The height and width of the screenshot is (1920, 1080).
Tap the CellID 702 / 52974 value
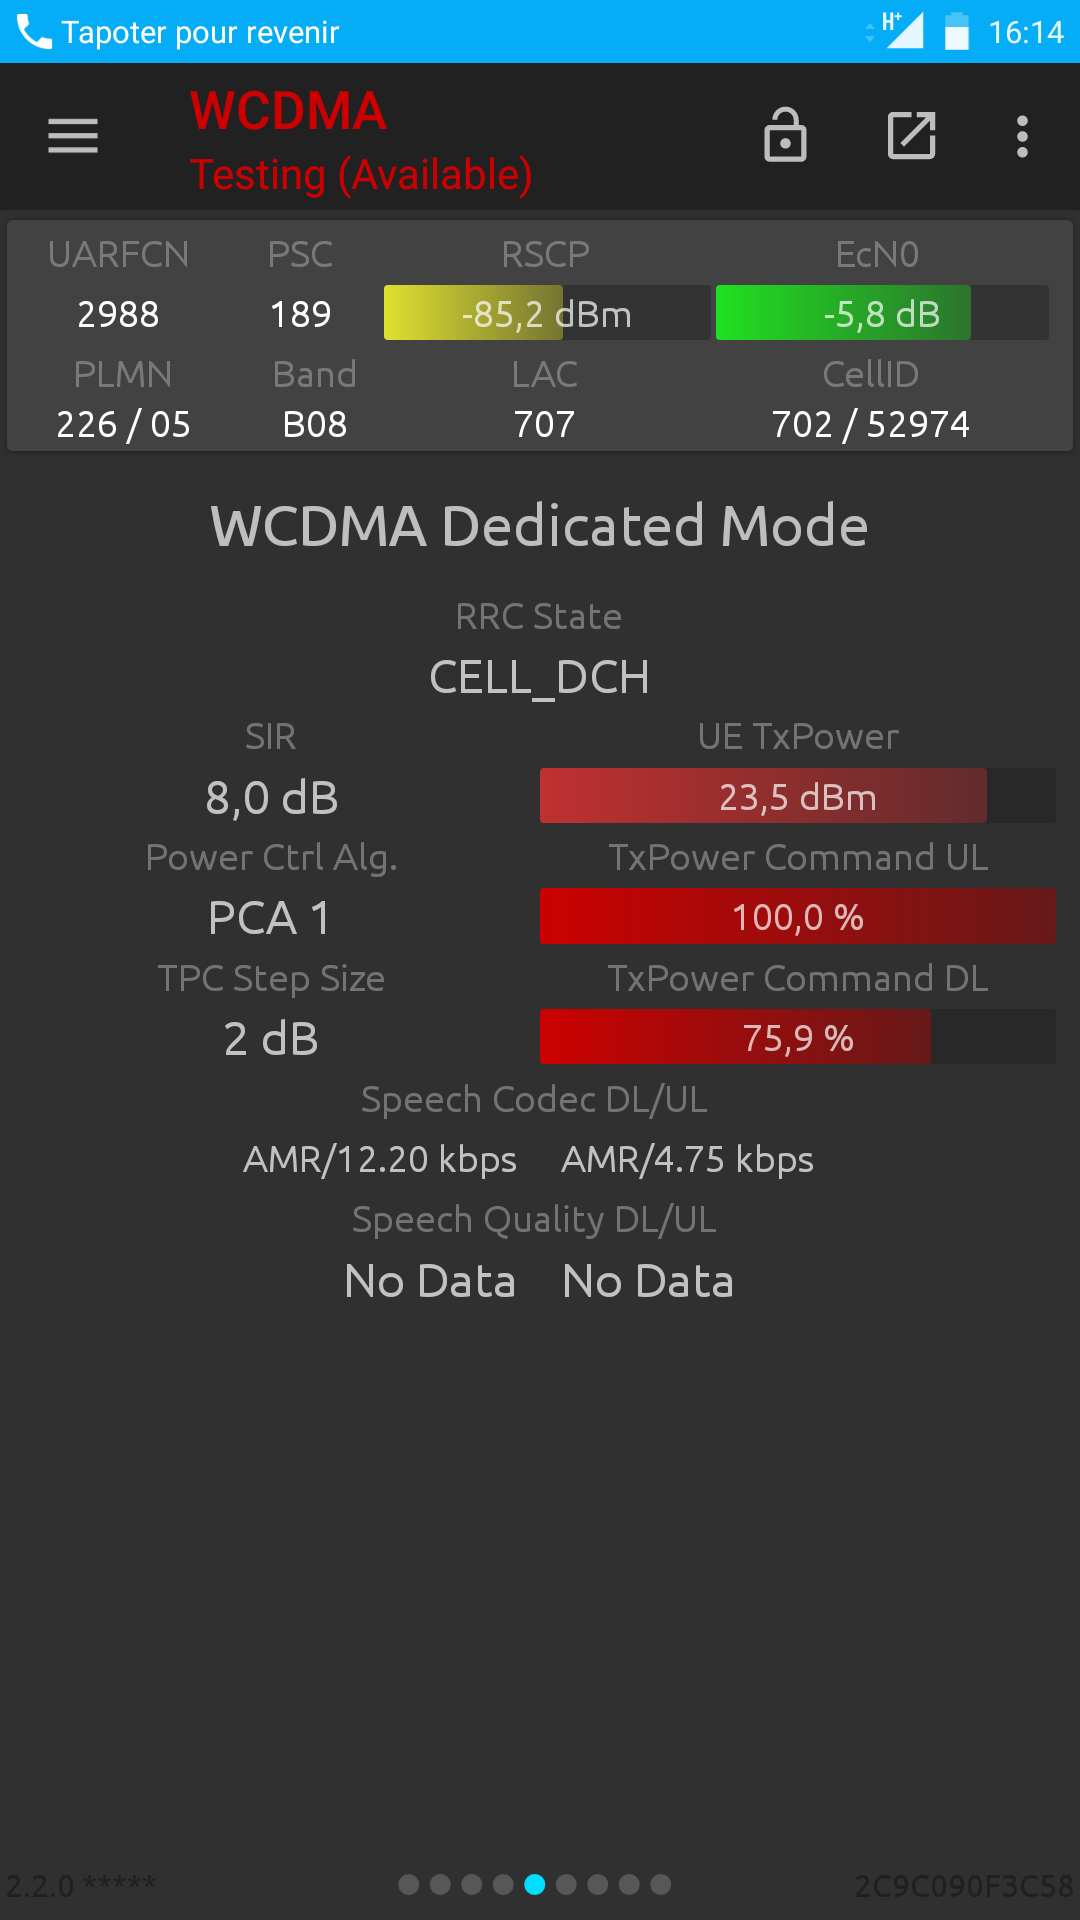click(x=870, y=424)
